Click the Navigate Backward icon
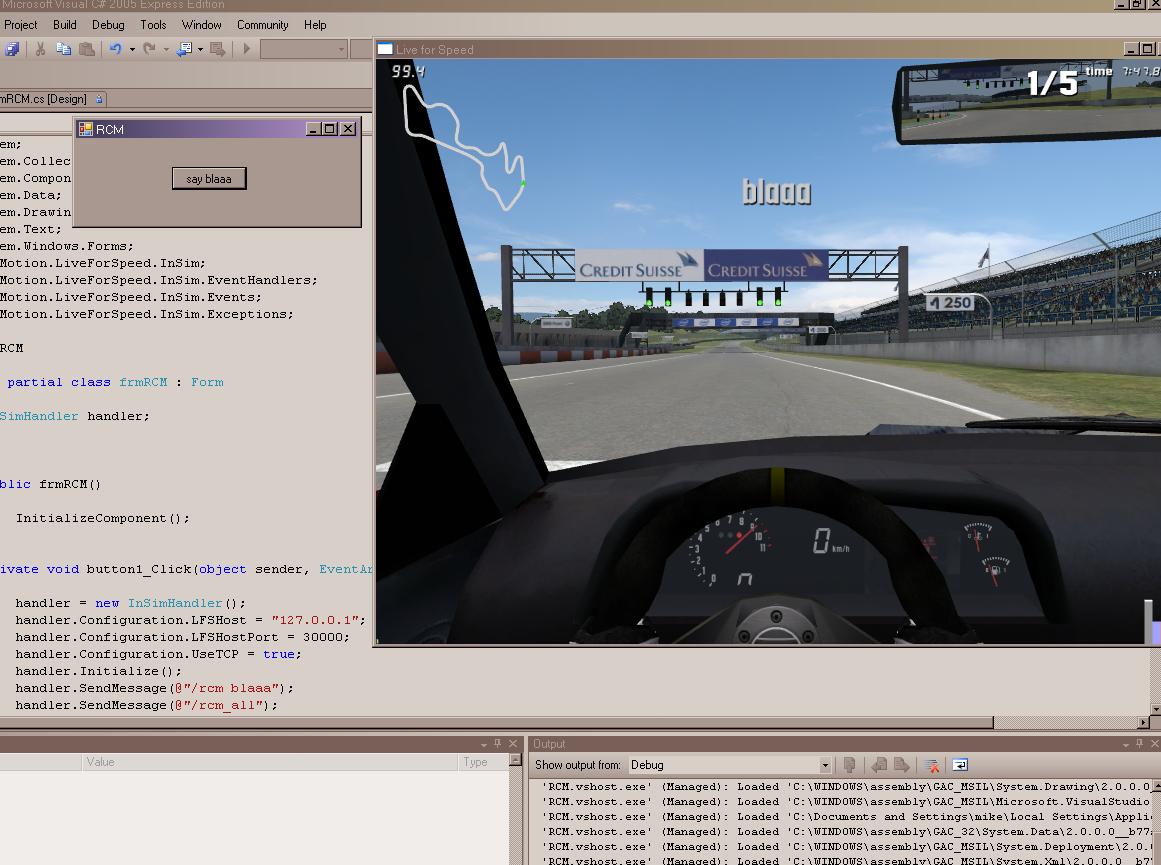Viewport: 1161px width, 865px height. [184, 50]
